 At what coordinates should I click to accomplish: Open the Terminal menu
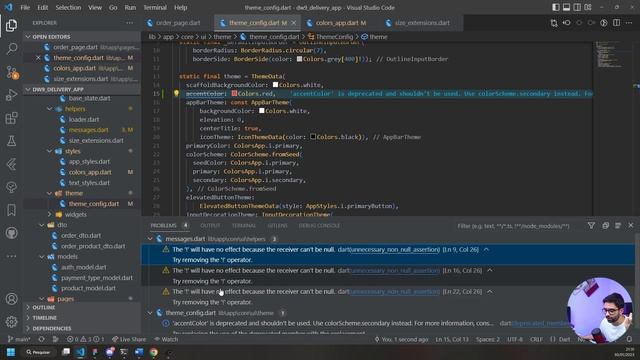tap(155, 7)
